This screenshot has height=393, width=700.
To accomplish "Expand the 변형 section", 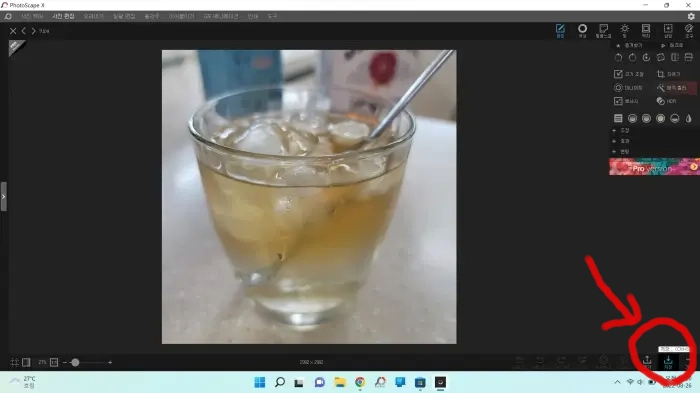I will [621, 152].
